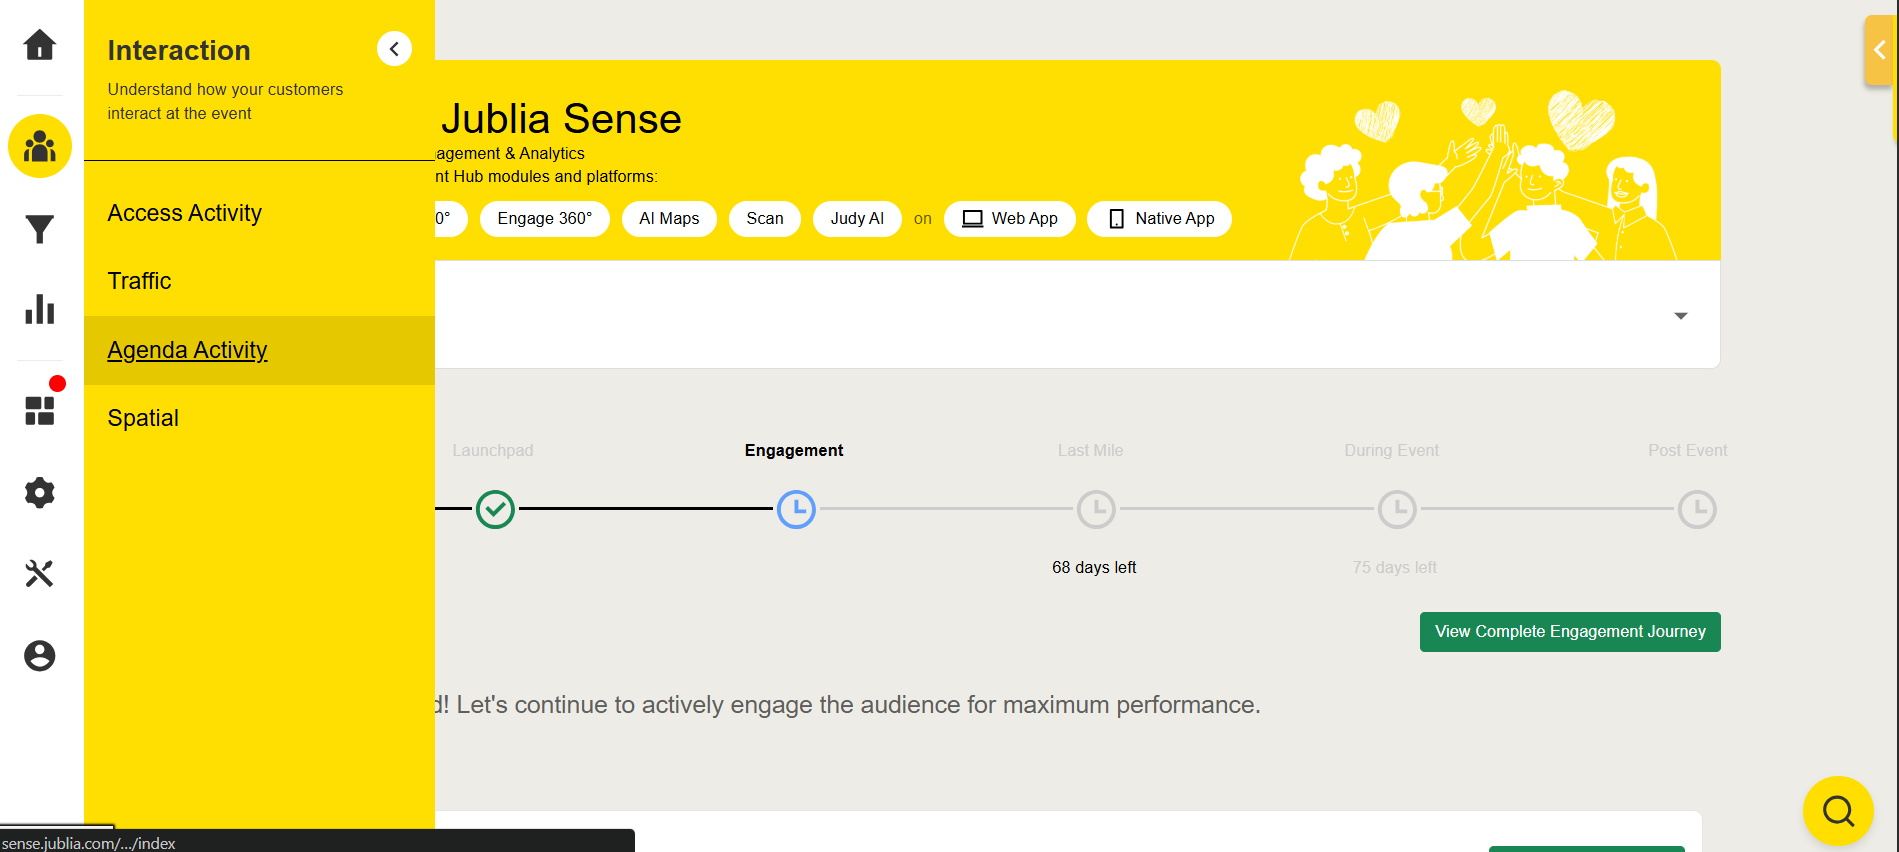
Task: Click the Native App pill
Action: click(x=1160, y=219)
